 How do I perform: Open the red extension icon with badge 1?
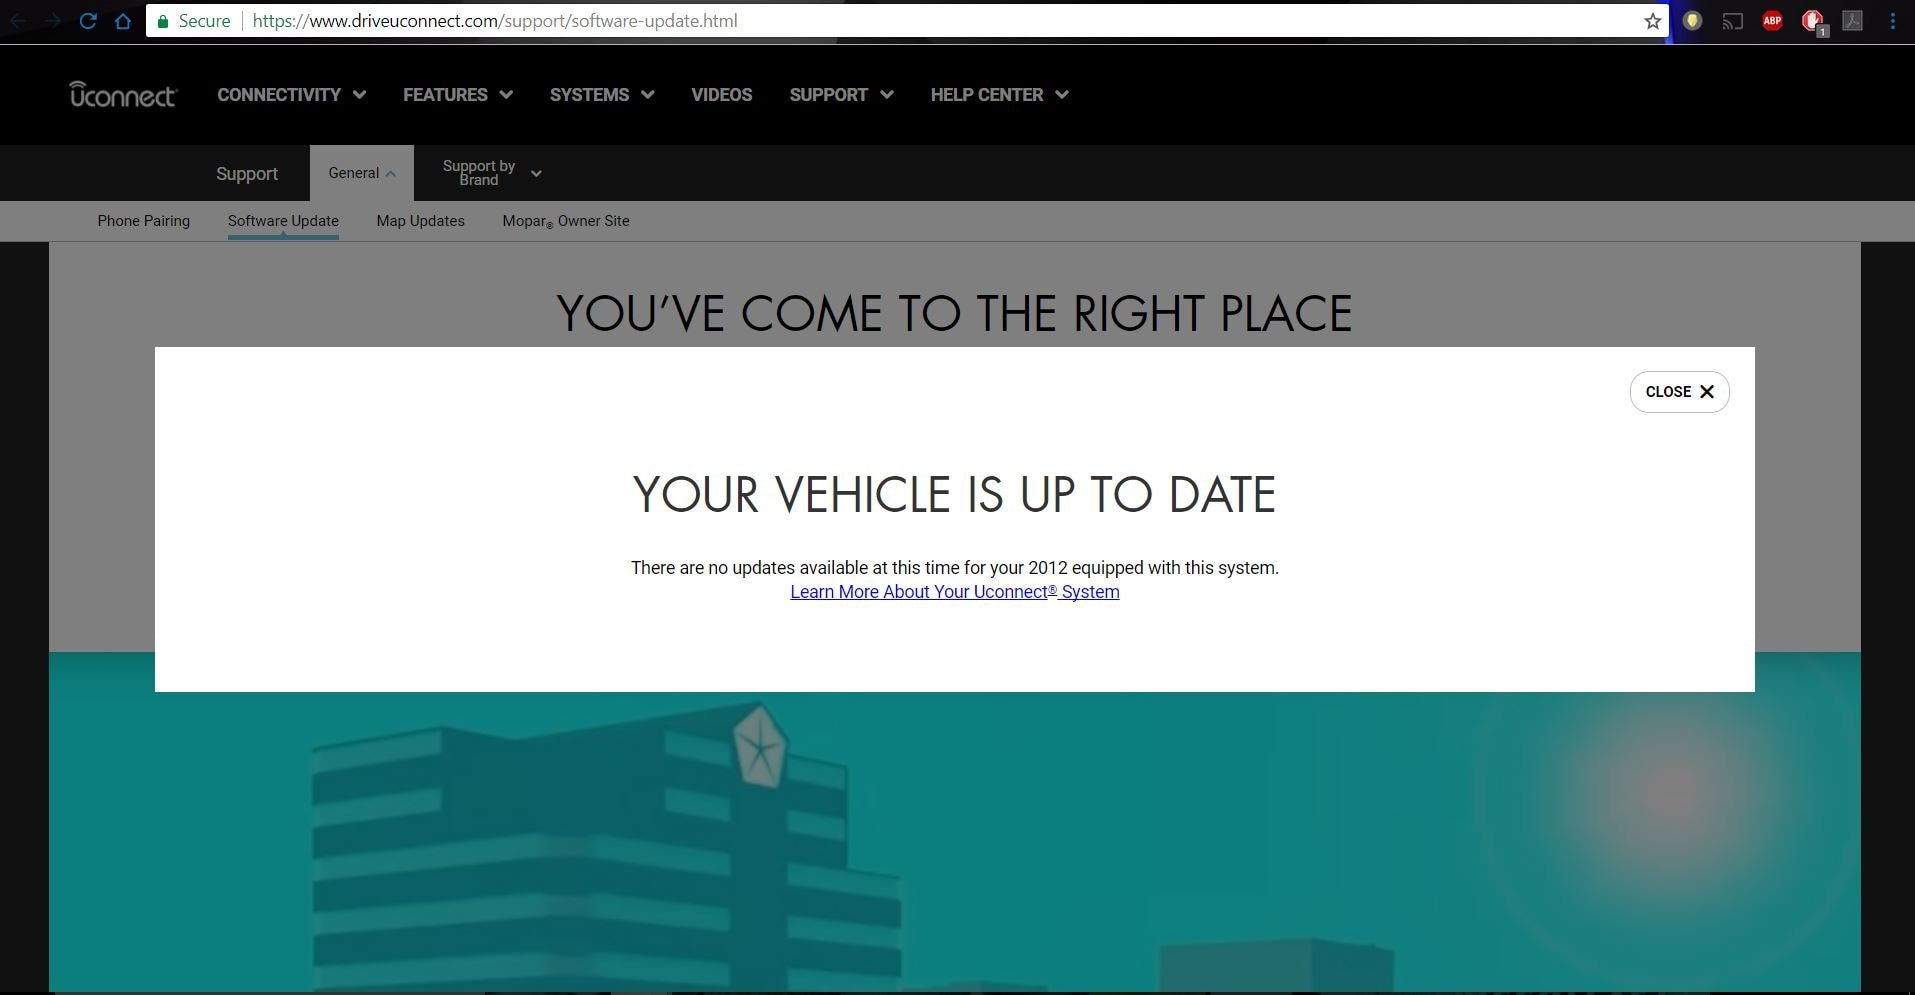(1813, 21)
